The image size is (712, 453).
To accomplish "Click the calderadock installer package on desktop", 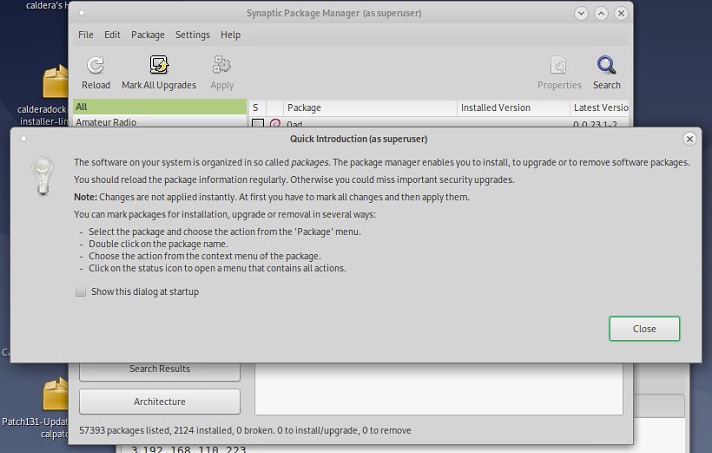I will tap(54, 82).
